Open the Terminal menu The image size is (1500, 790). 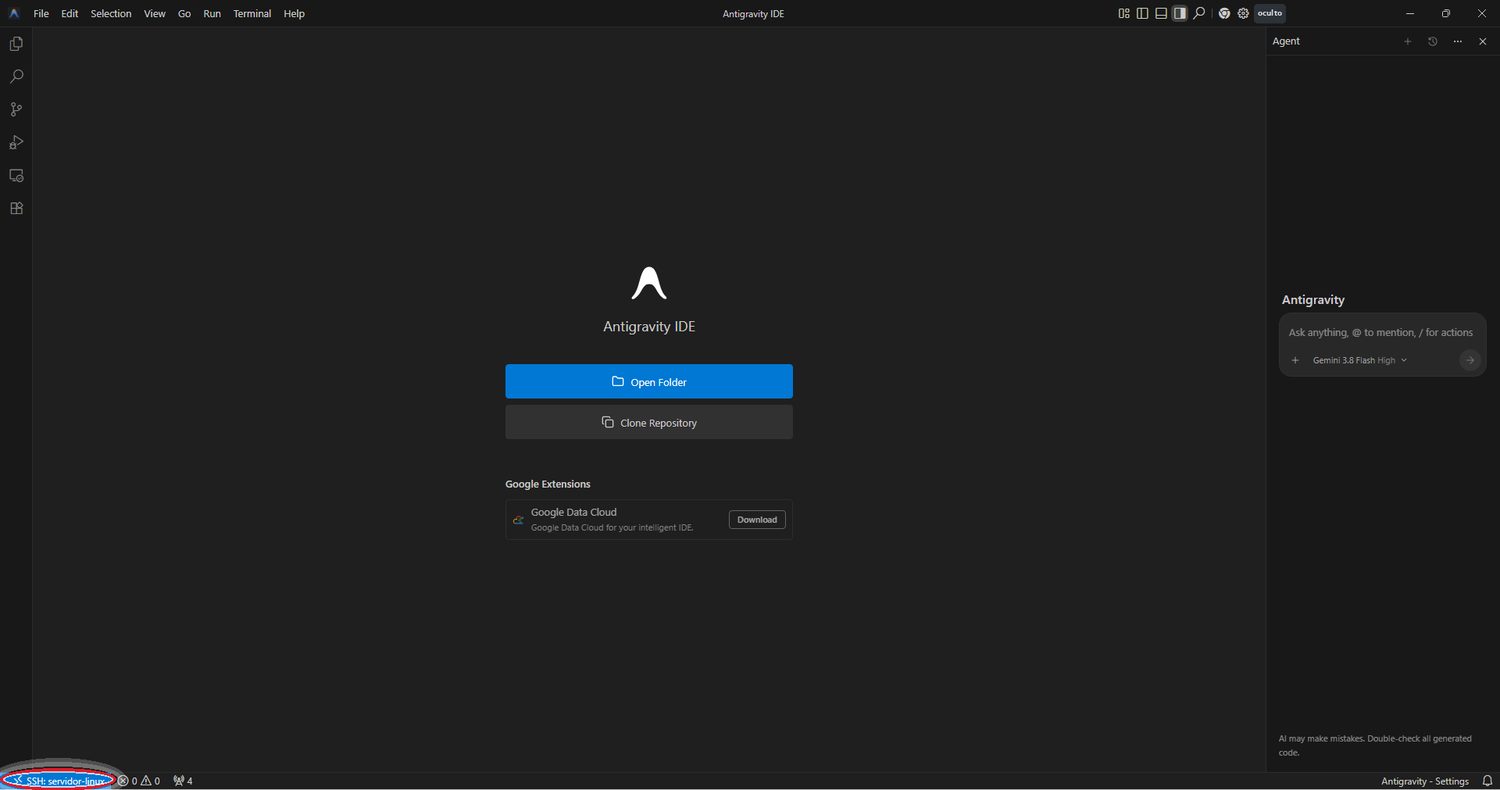pos(252,14)
